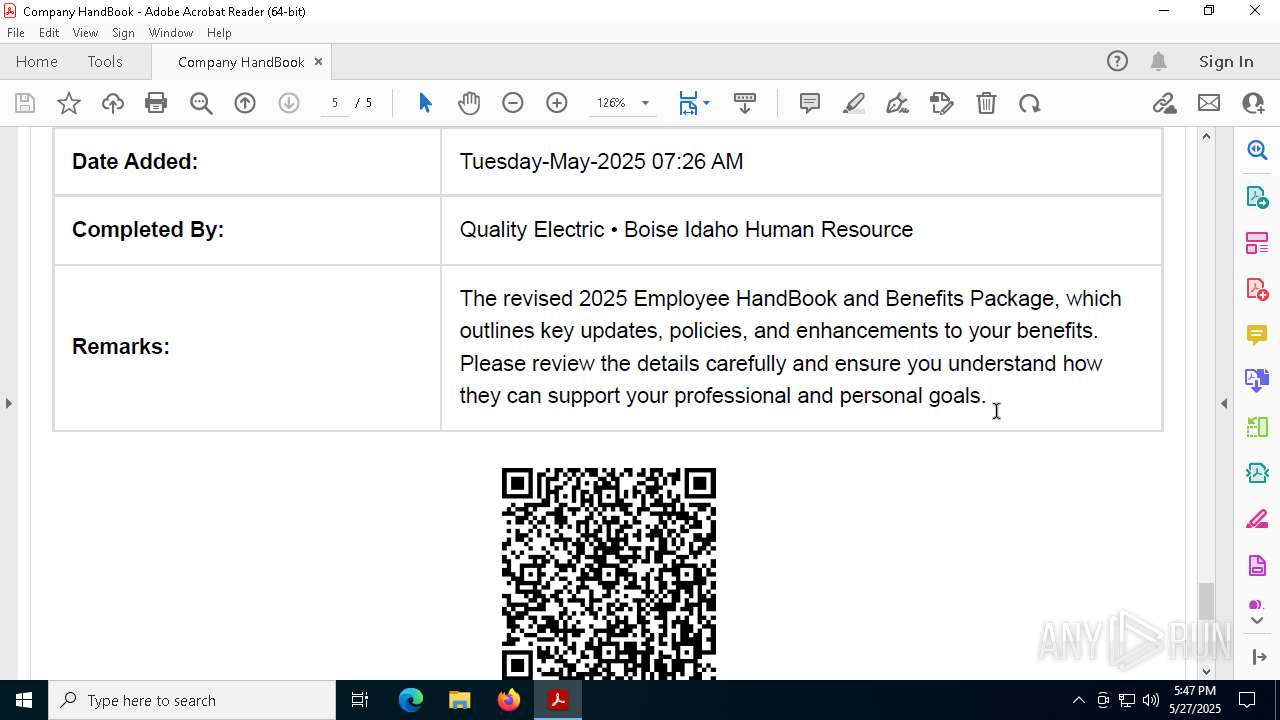Viewport: 1280px width, 720px height.
Task: Click the QR code image
Action: [x=609, y=574]
